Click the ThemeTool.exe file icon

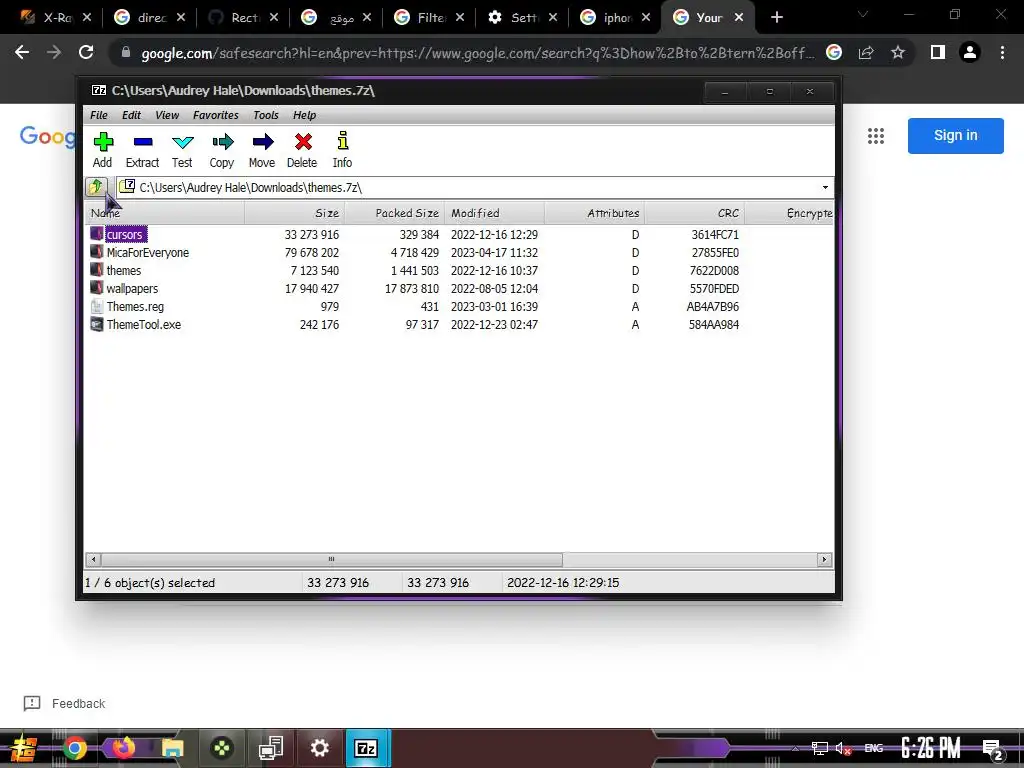(x=97, y=325)
